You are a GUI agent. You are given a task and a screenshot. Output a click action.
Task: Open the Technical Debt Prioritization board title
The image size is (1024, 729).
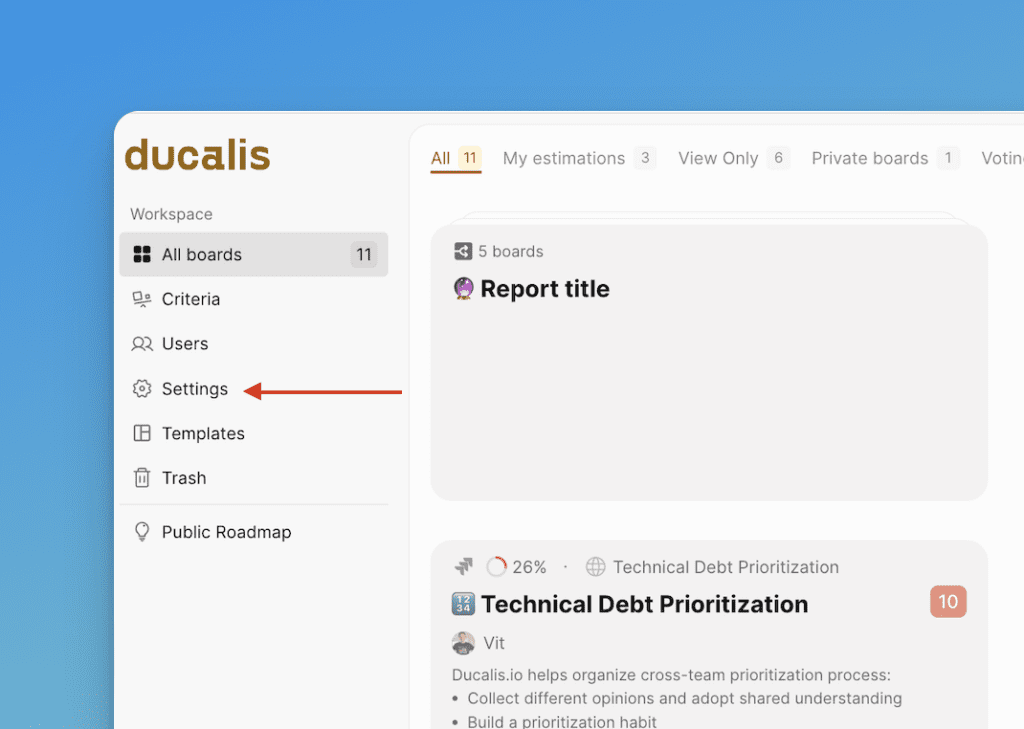[x=644, y=604]
